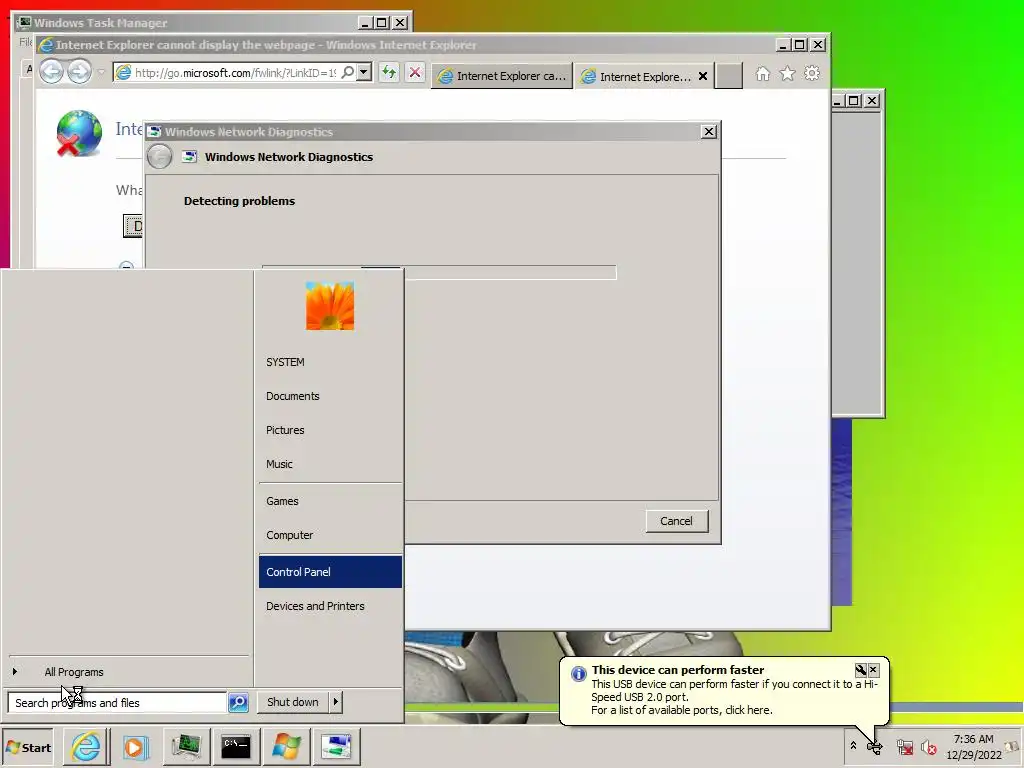Open Computer from the Start menu
The image size is (1024, 768).
(x=289, y=535)
